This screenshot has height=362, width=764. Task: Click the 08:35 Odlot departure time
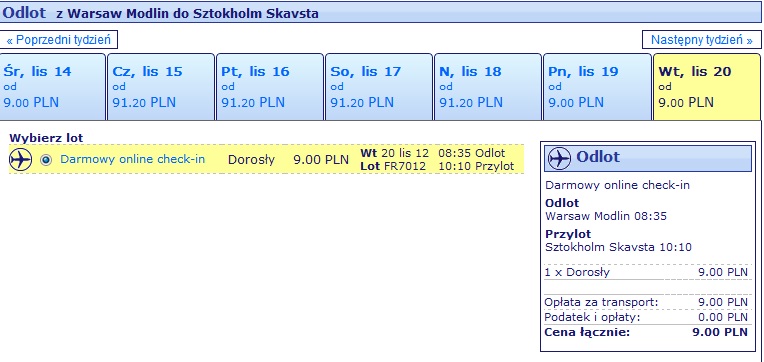[x=472, y=153]
